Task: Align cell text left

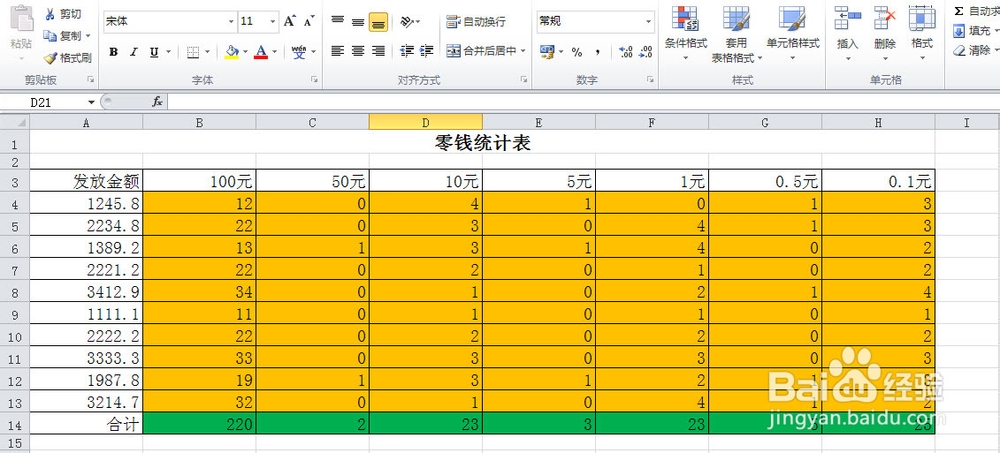Action: pyautogui.click(x=337, y=50)
